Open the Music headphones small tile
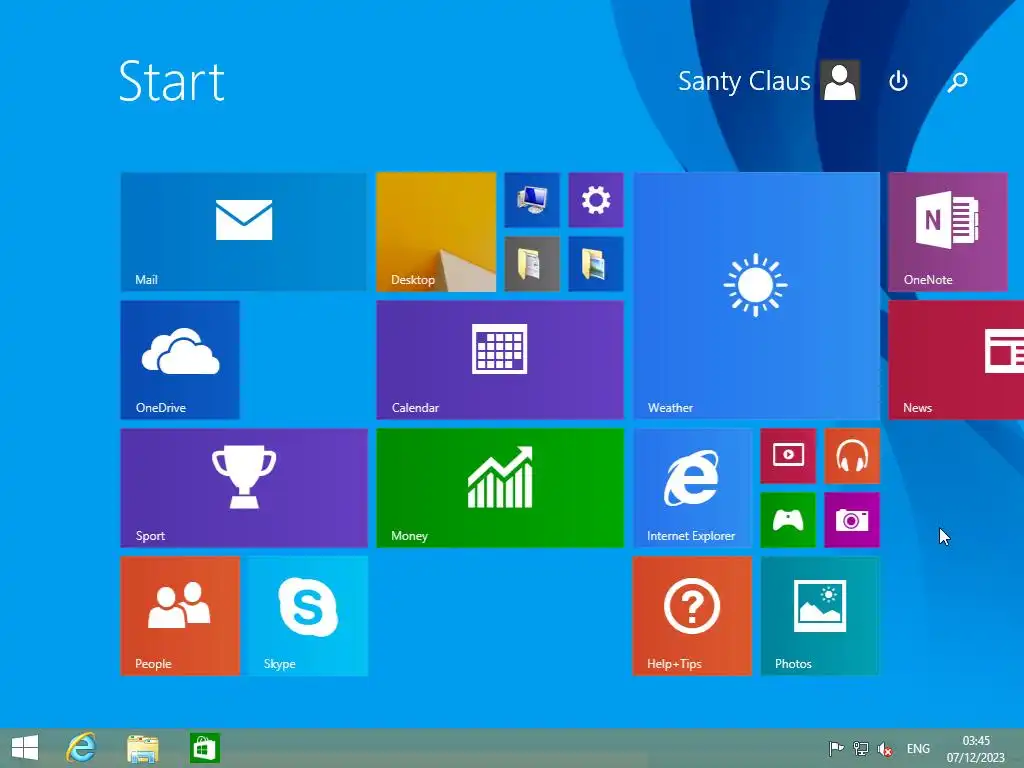The width and height of the screenshot is (1024, 768). 852,456
